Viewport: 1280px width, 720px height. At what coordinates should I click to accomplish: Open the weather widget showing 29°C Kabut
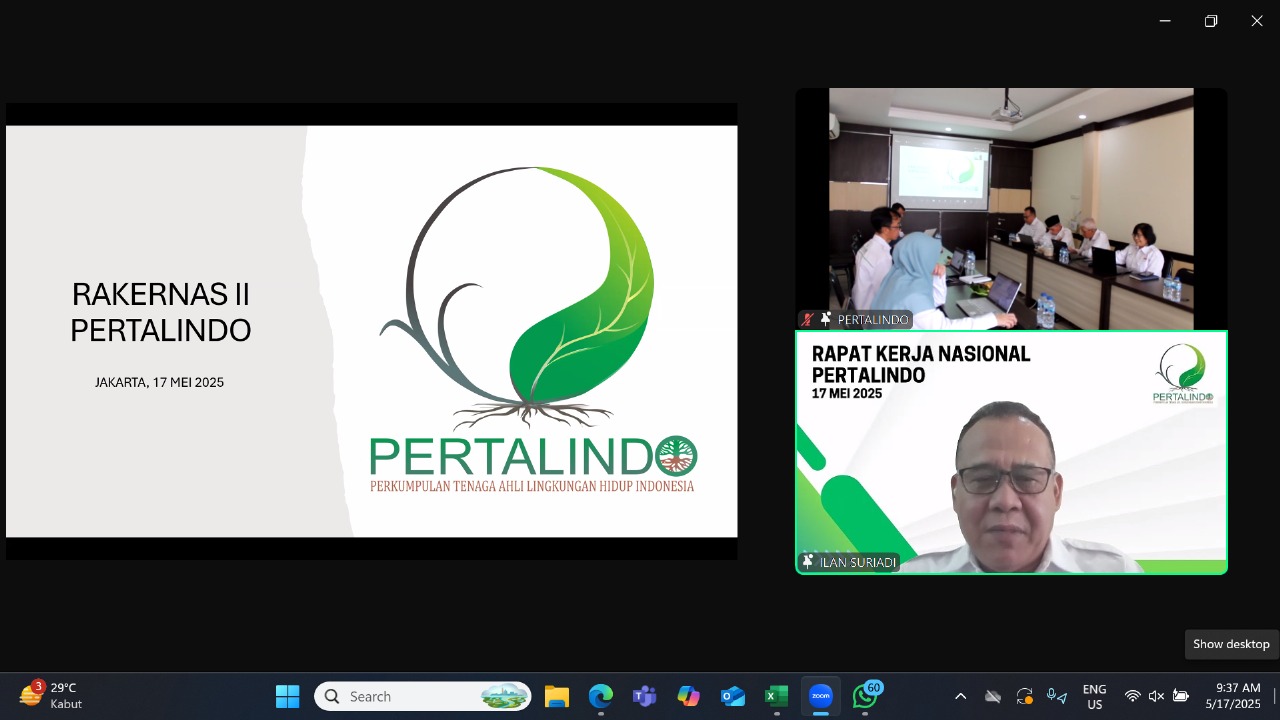pyautogui.click(x=52, y=696)
